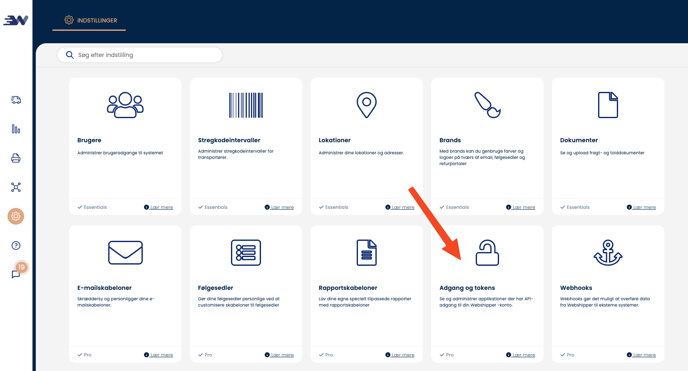Image resolution: width=688 pixels, height=371 pixels.
Task: Click the 'Stregkodeintervaller' card title
Action: point(229,140)
